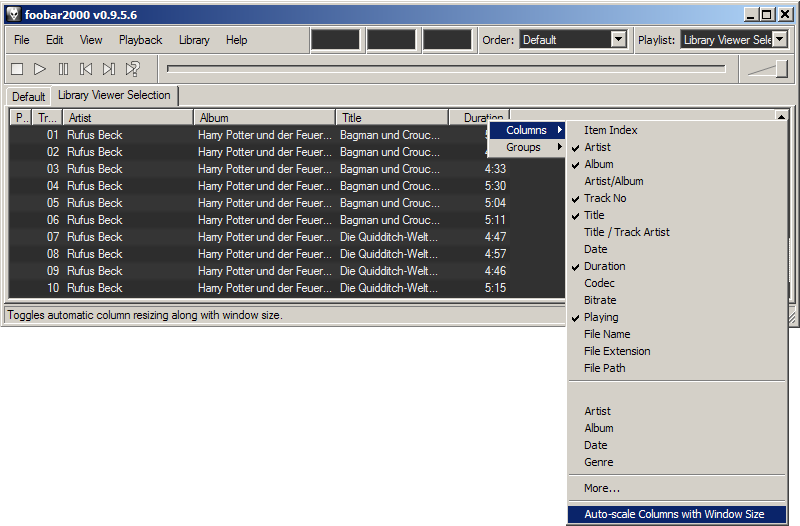Viewport: 800px width, 526px height.
Task: Click the Stop playback button
Action: click(17, 69)
